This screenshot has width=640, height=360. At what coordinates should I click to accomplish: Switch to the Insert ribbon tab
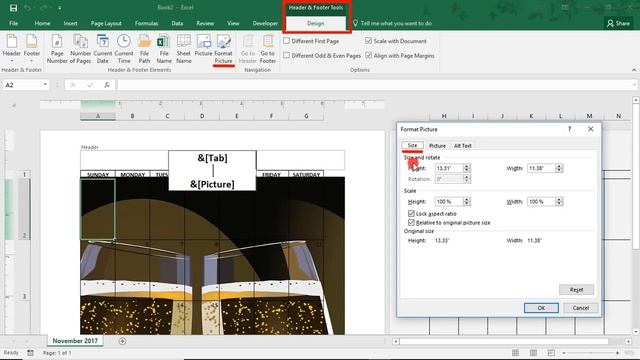pos(71,23)
